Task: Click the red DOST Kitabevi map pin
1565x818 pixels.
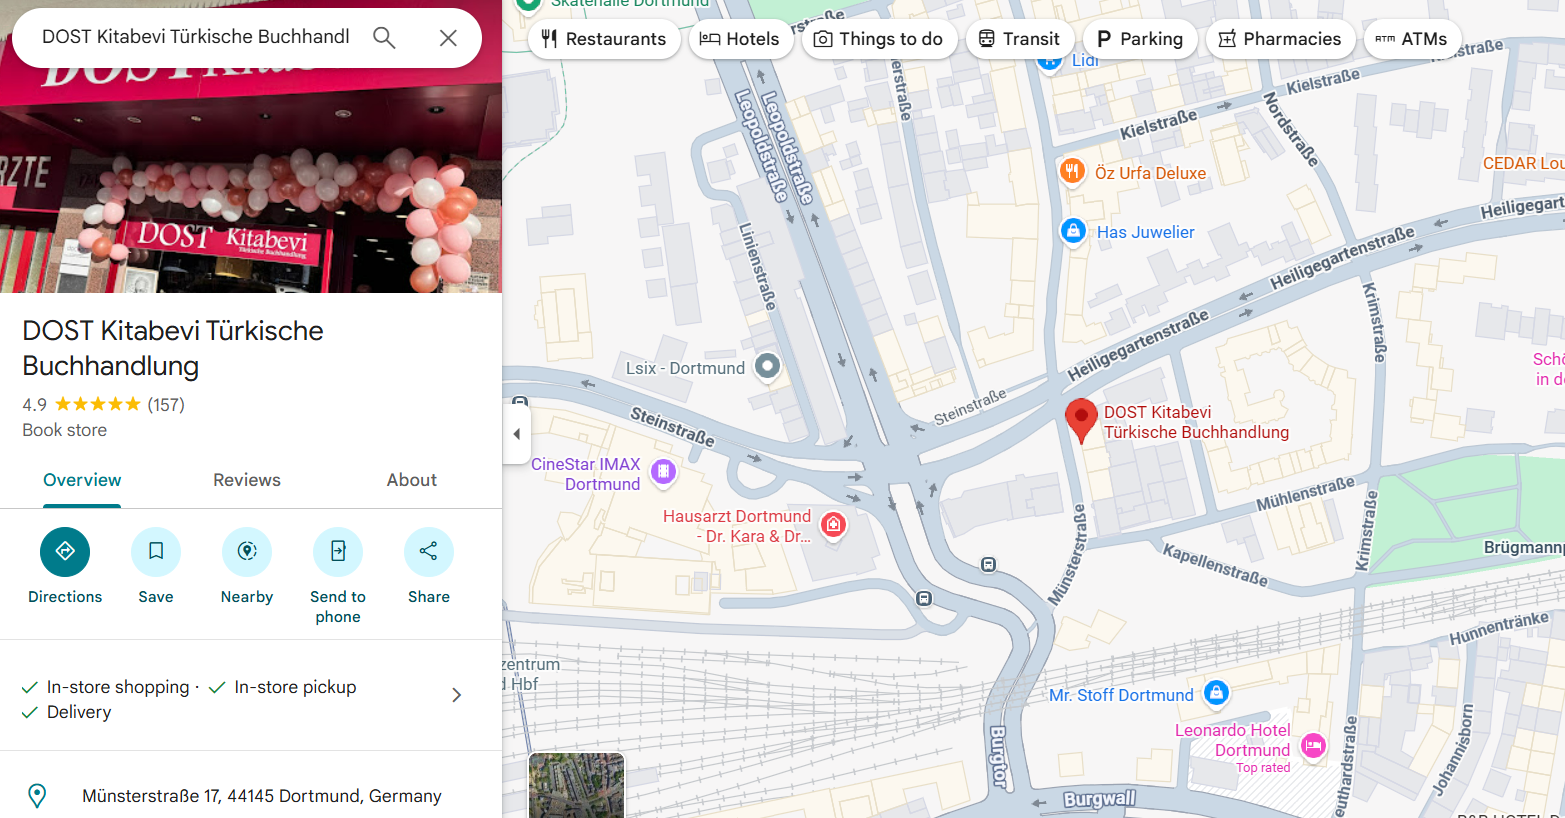Action: [x=1081, y=418]
